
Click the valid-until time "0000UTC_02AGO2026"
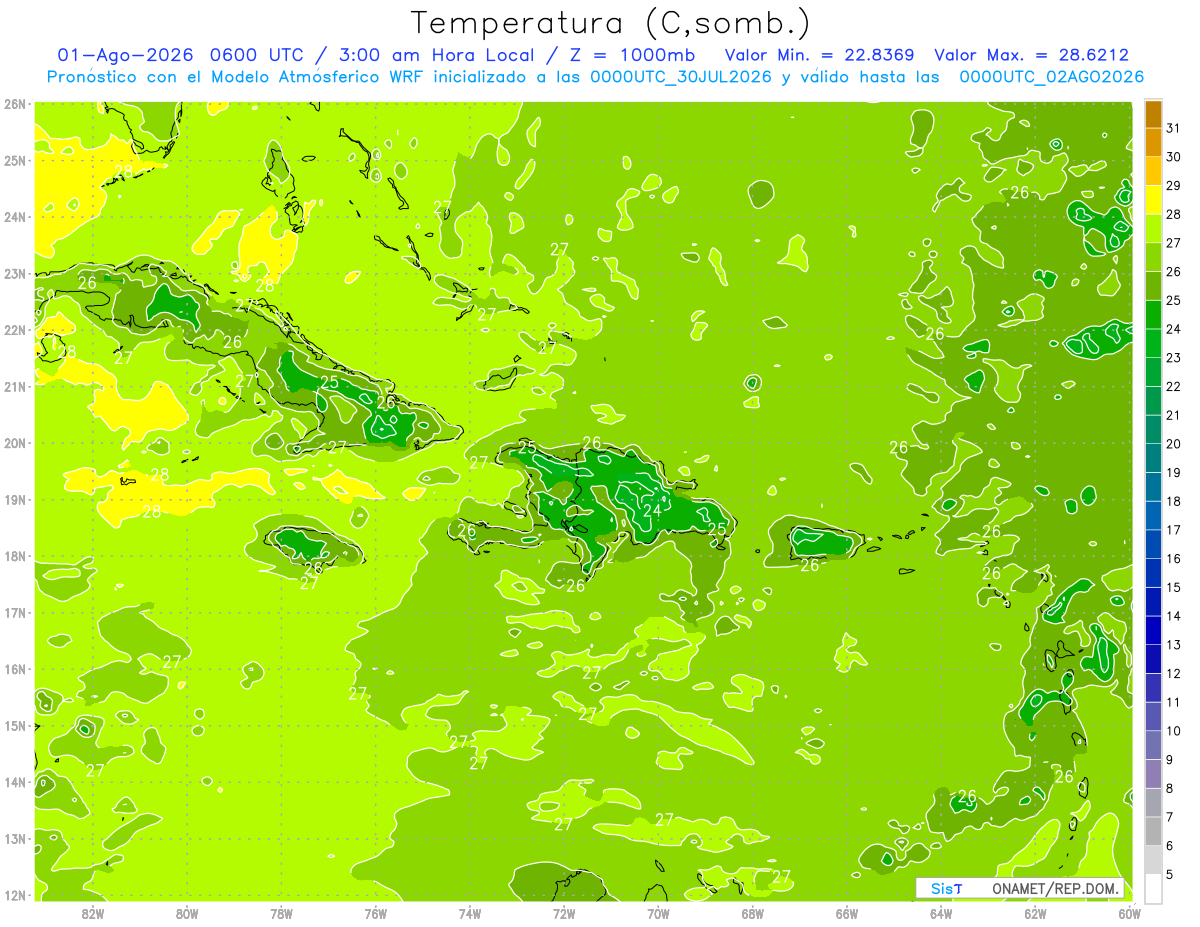1051,77
